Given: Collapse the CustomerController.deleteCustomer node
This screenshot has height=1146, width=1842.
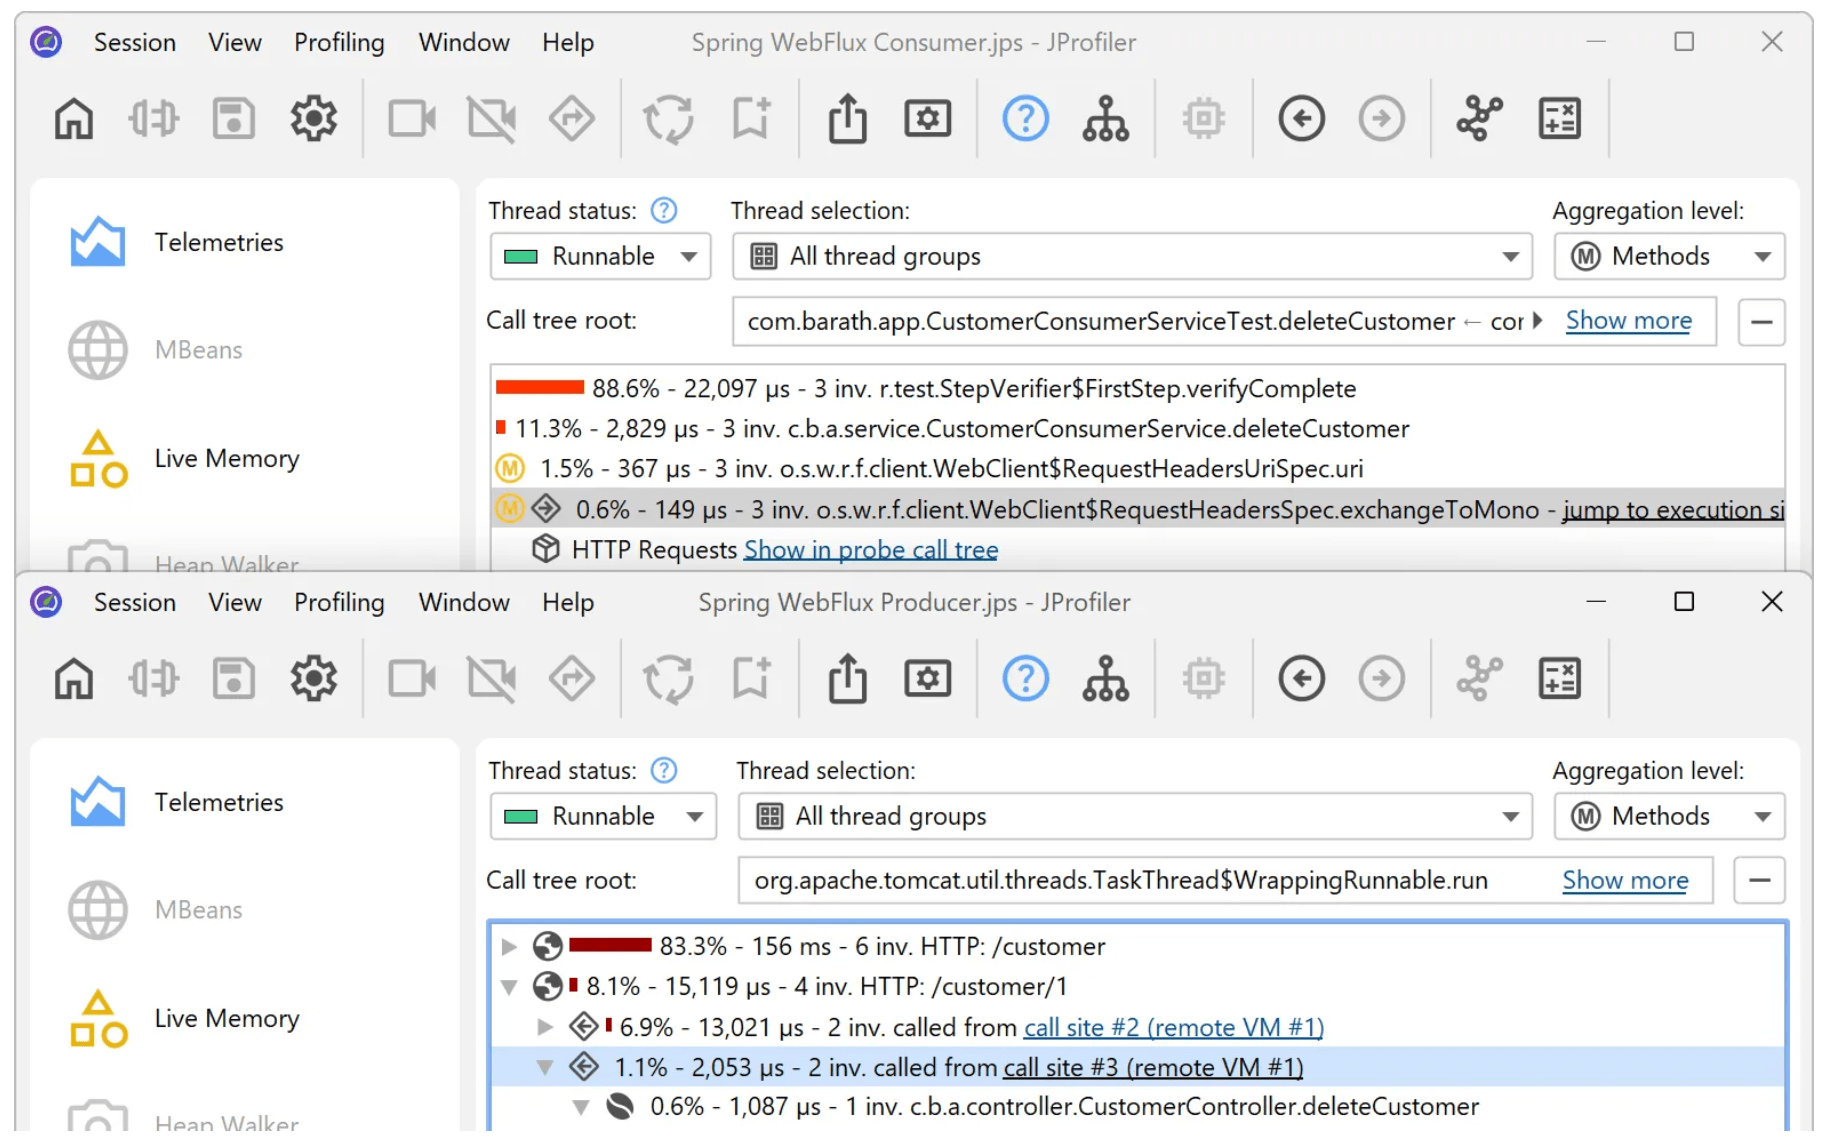Looking at the screenshot, I should tap(581, 1108).
